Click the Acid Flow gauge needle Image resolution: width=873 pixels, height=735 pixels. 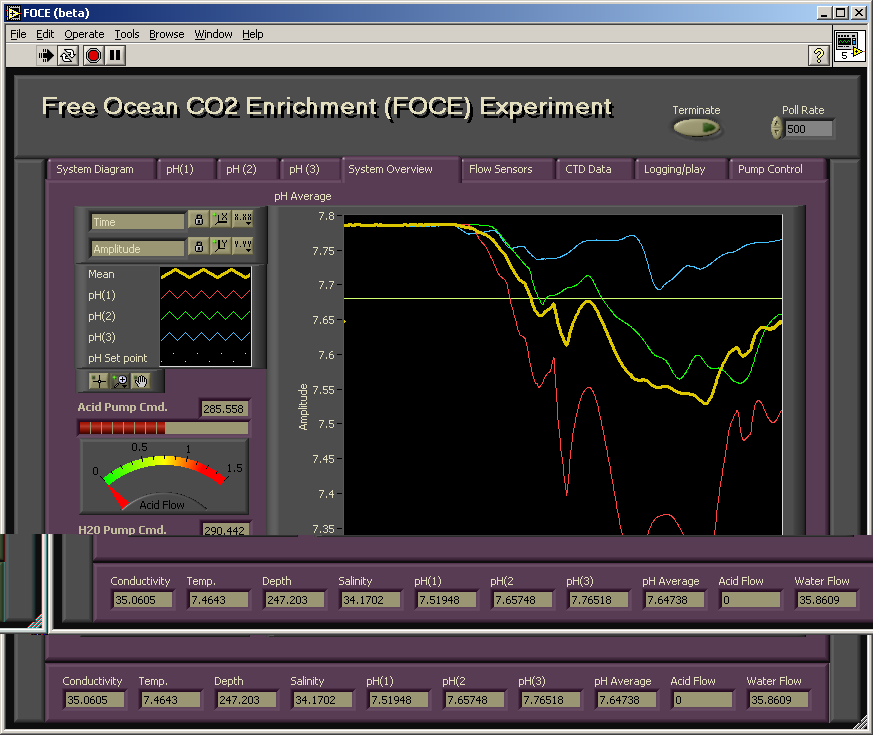pos(117,497)
